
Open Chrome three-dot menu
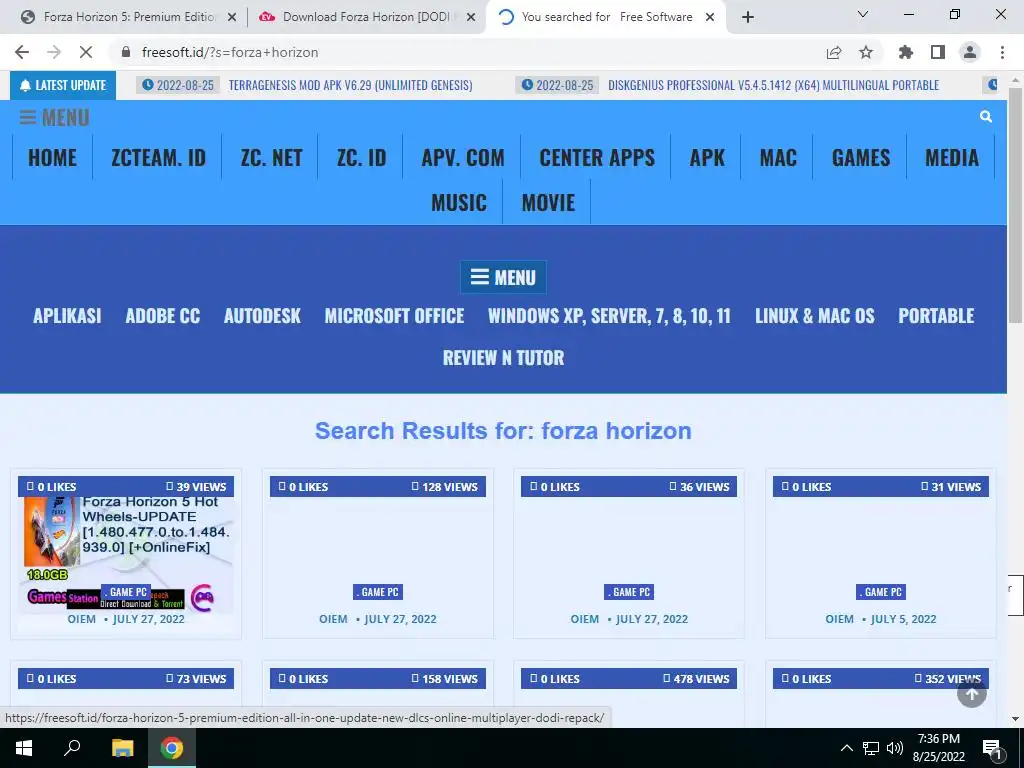pyautogui.click(x=1002, y=52)
